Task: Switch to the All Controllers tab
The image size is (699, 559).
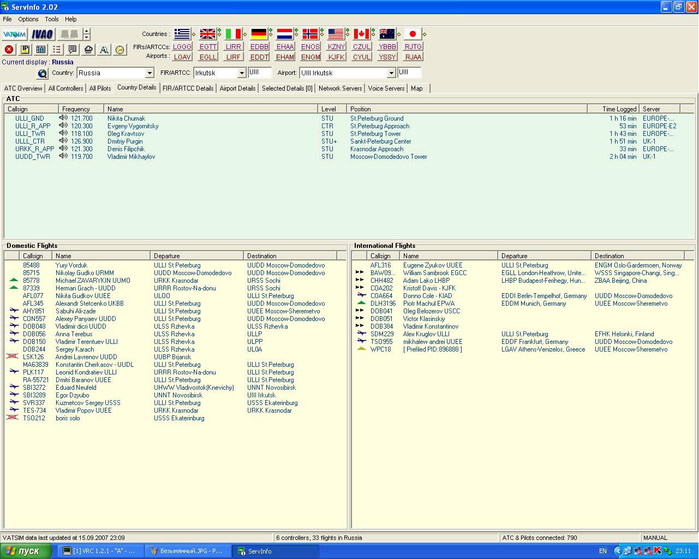Action: pyautogui.click(x=66, y=88)
